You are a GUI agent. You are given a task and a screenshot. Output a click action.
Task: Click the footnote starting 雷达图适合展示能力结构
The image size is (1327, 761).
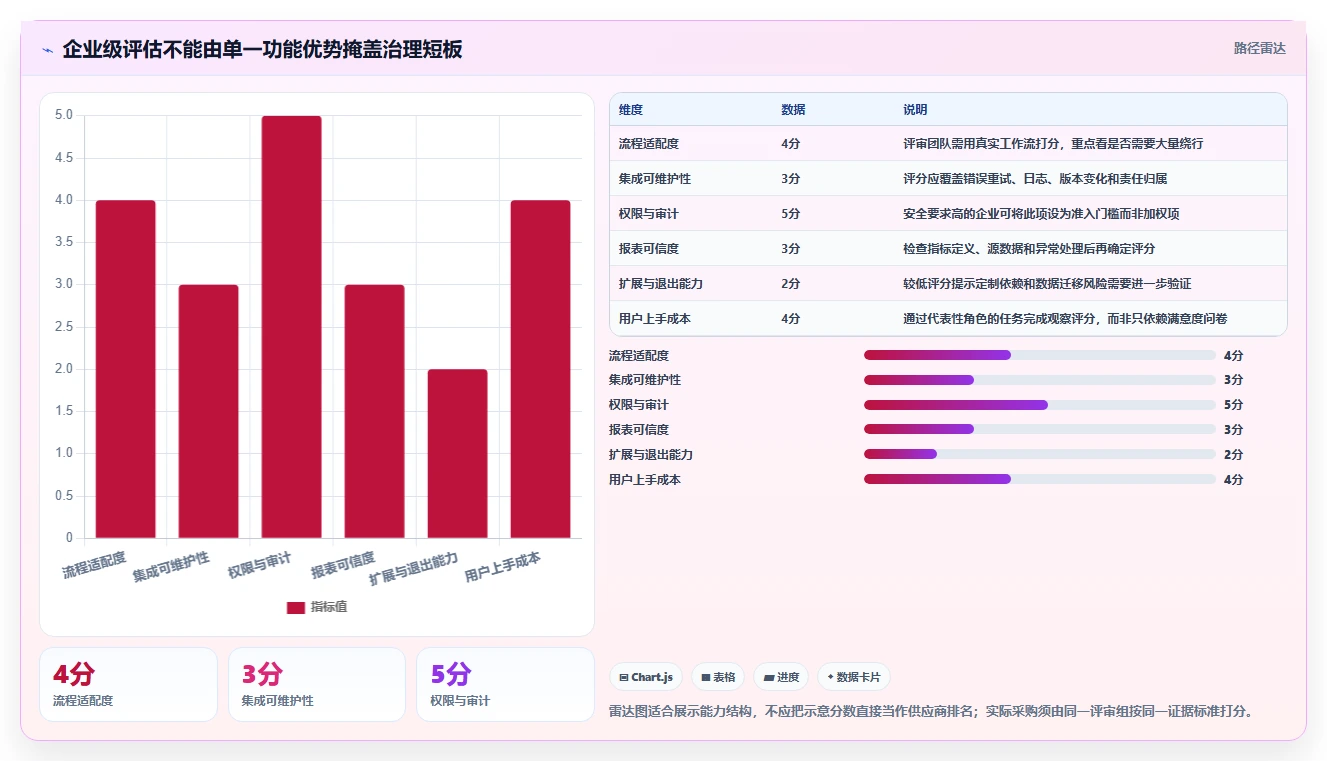coord(931,711)
